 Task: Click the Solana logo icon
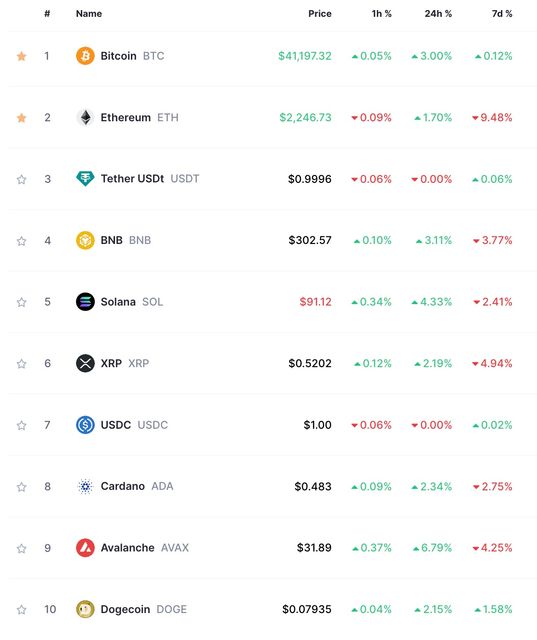coord(85,302)
